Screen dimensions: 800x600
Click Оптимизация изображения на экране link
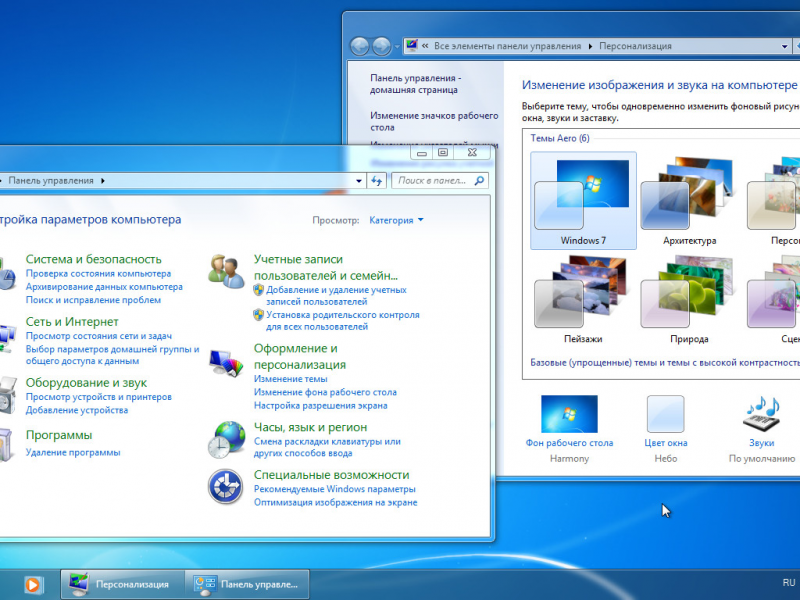point(336,503)
